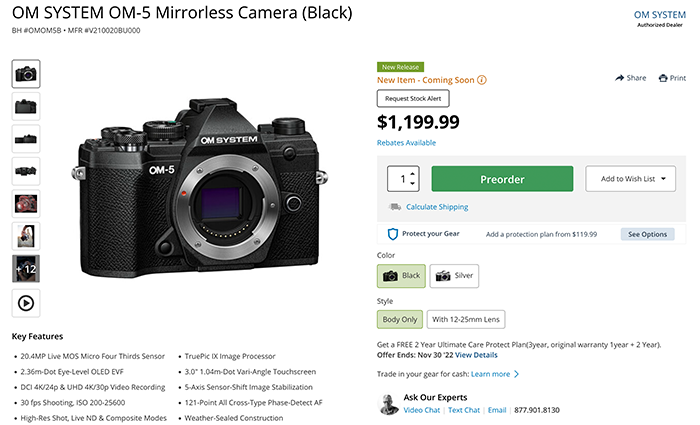The height and width of the screenshot is (425, 700).
Task: Adjust the quantity stepper arrows
Action: coord(414,179)
